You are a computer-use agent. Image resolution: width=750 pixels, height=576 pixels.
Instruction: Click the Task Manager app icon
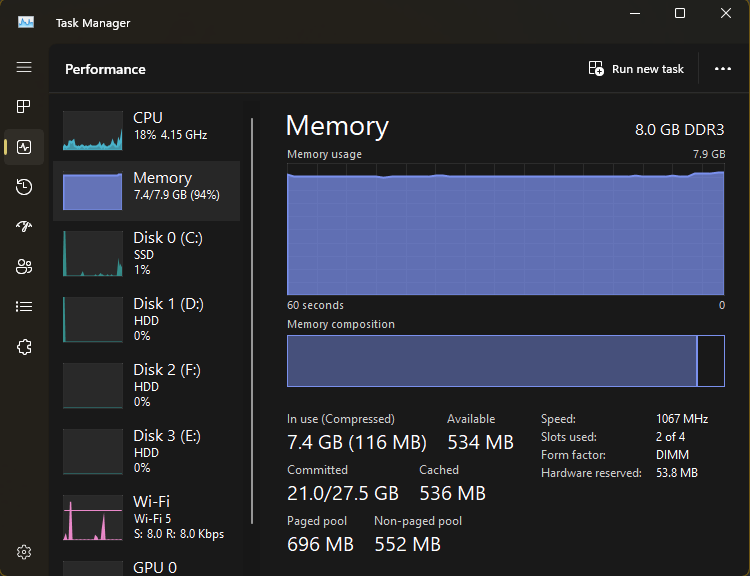pos(26,22)
